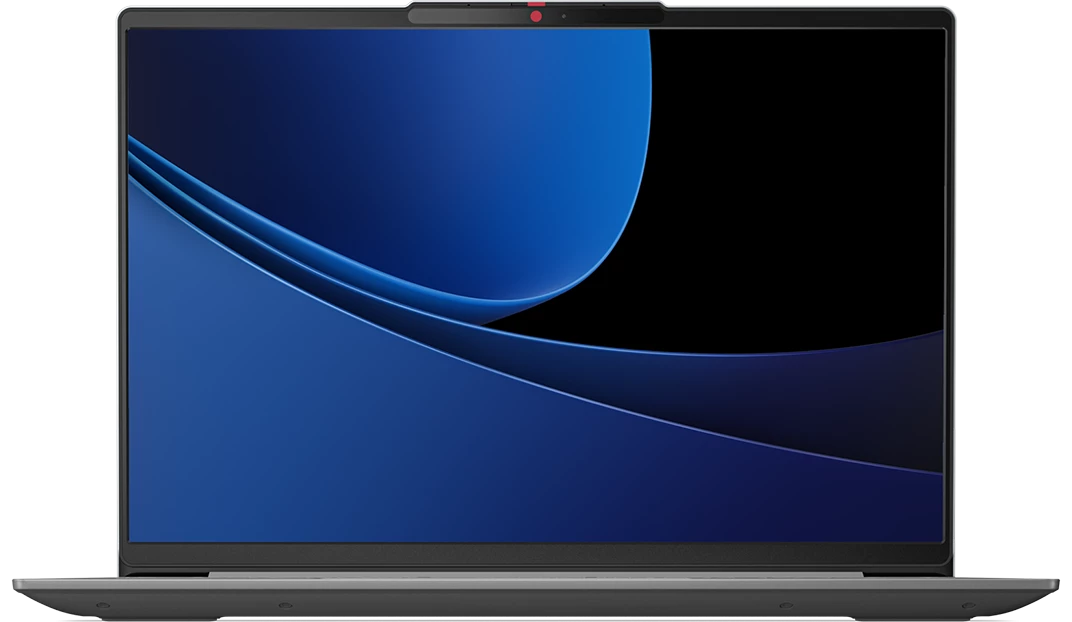Click the black bezel below the display
1072x622 pixels.
pos(536,553)
